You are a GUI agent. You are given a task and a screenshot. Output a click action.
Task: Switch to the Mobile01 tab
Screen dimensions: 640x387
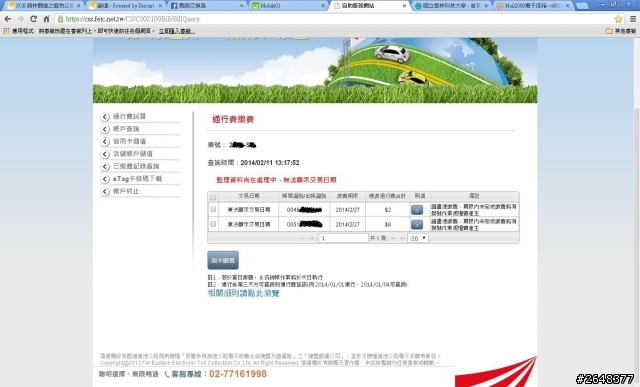[x=288, y=6]
